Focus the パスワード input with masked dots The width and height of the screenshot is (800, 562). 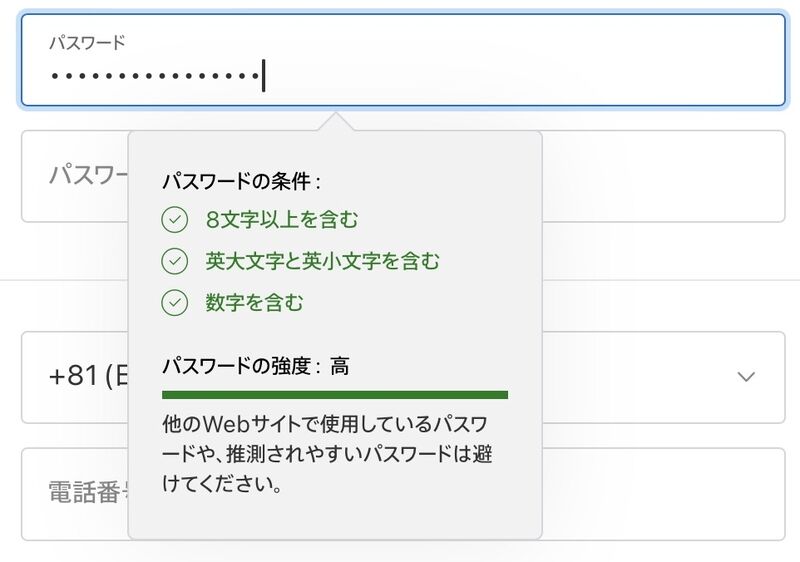[x=403, y=60]
